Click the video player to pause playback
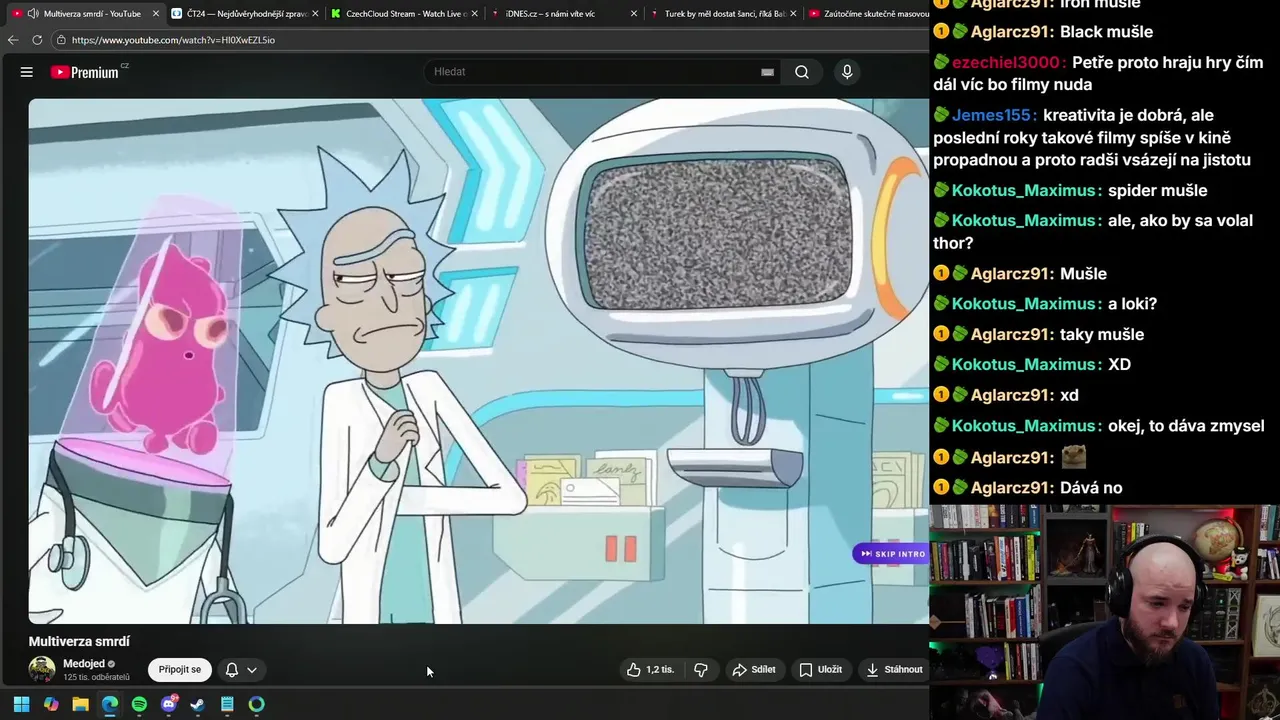 tap(478, 361)
